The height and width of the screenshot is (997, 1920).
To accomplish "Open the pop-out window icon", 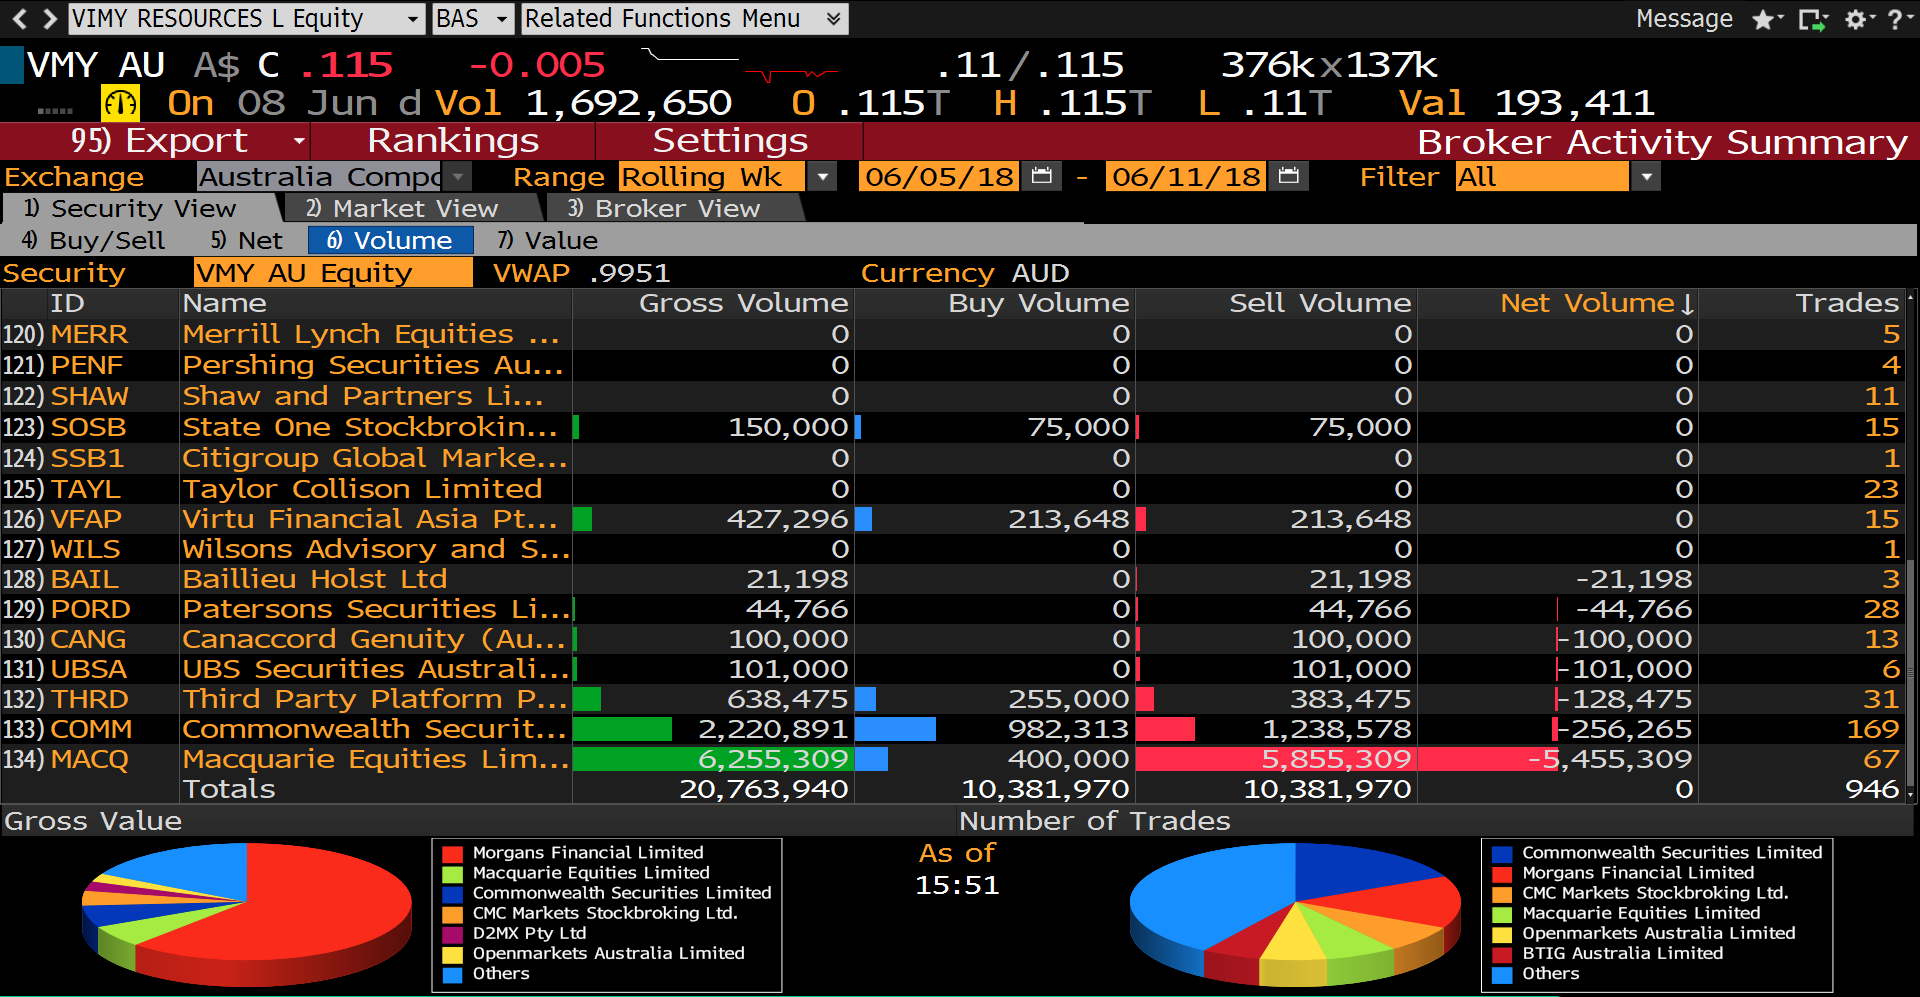I will pos(1811,19).
